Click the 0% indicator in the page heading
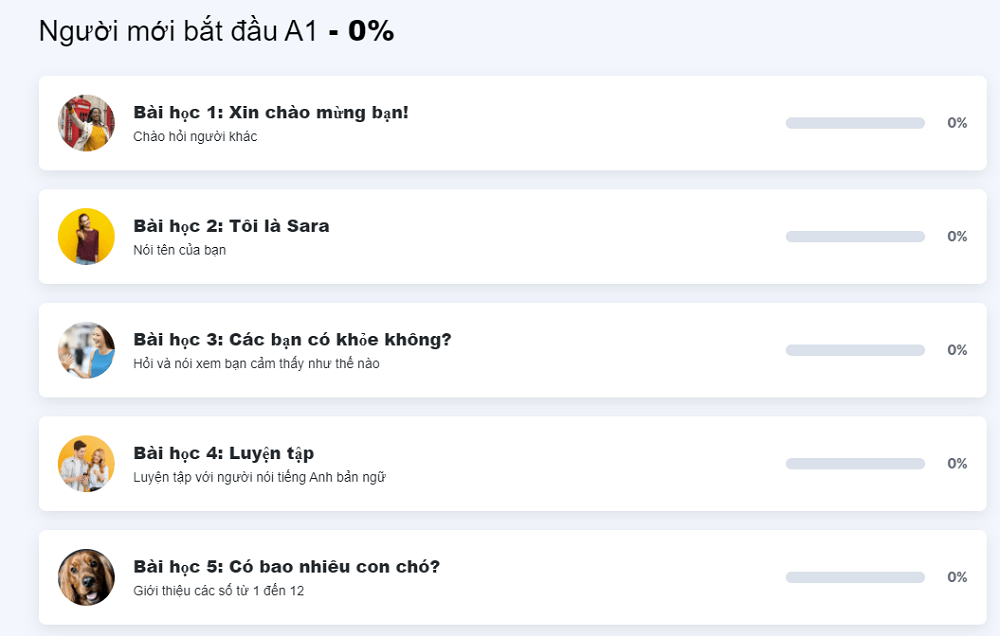The image size is (1000, 636). 371,30
